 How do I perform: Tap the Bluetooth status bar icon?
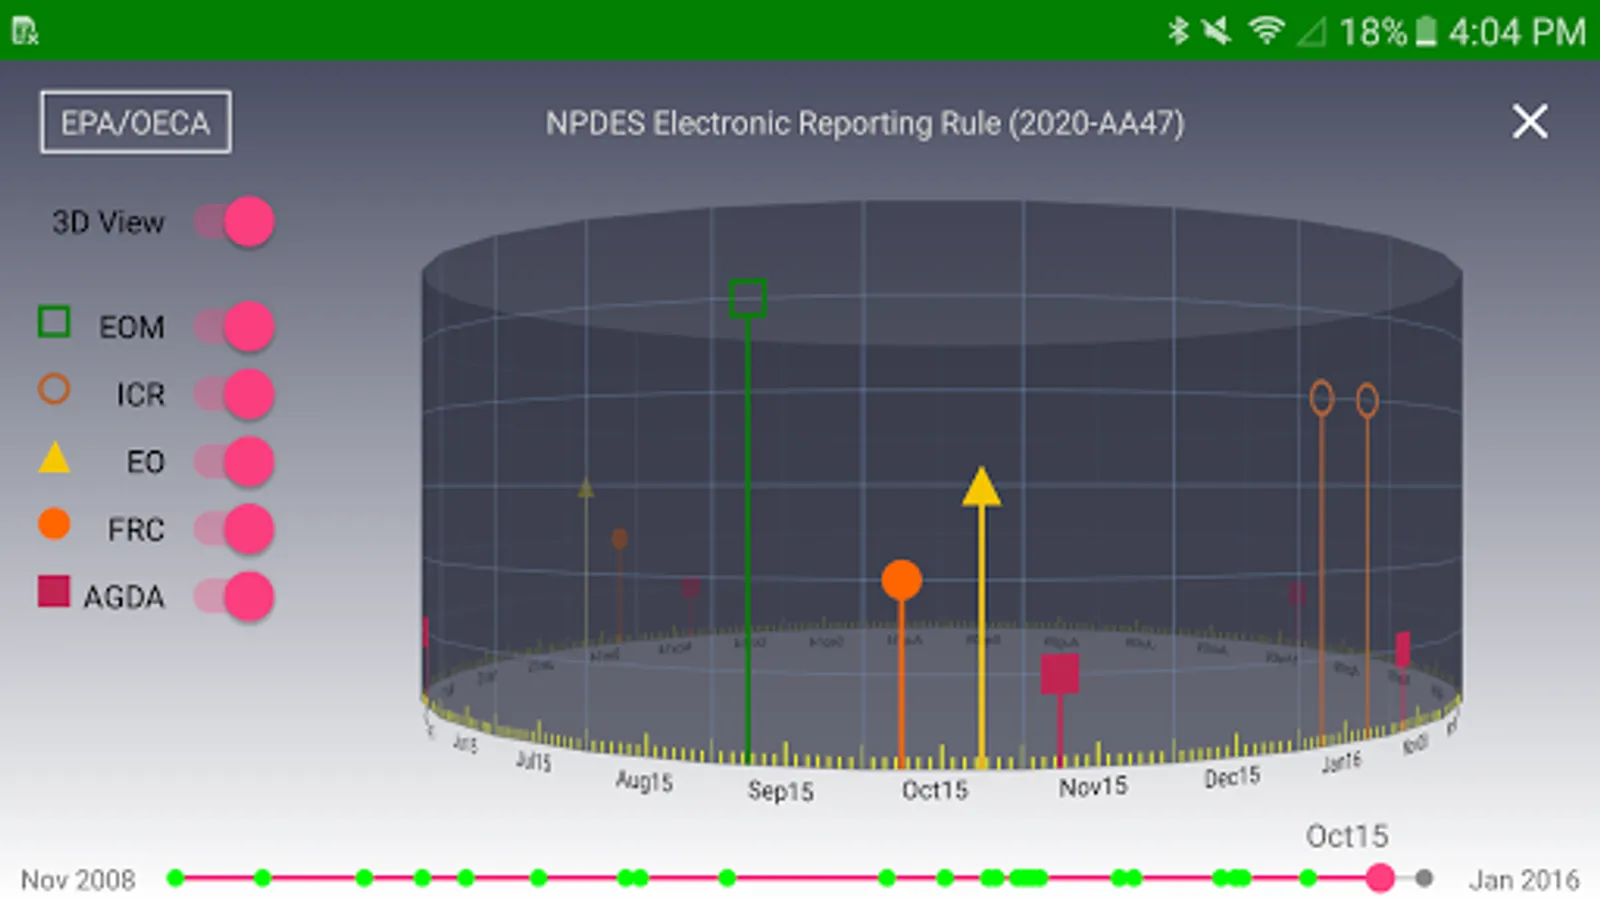[x=1179, y=31]
